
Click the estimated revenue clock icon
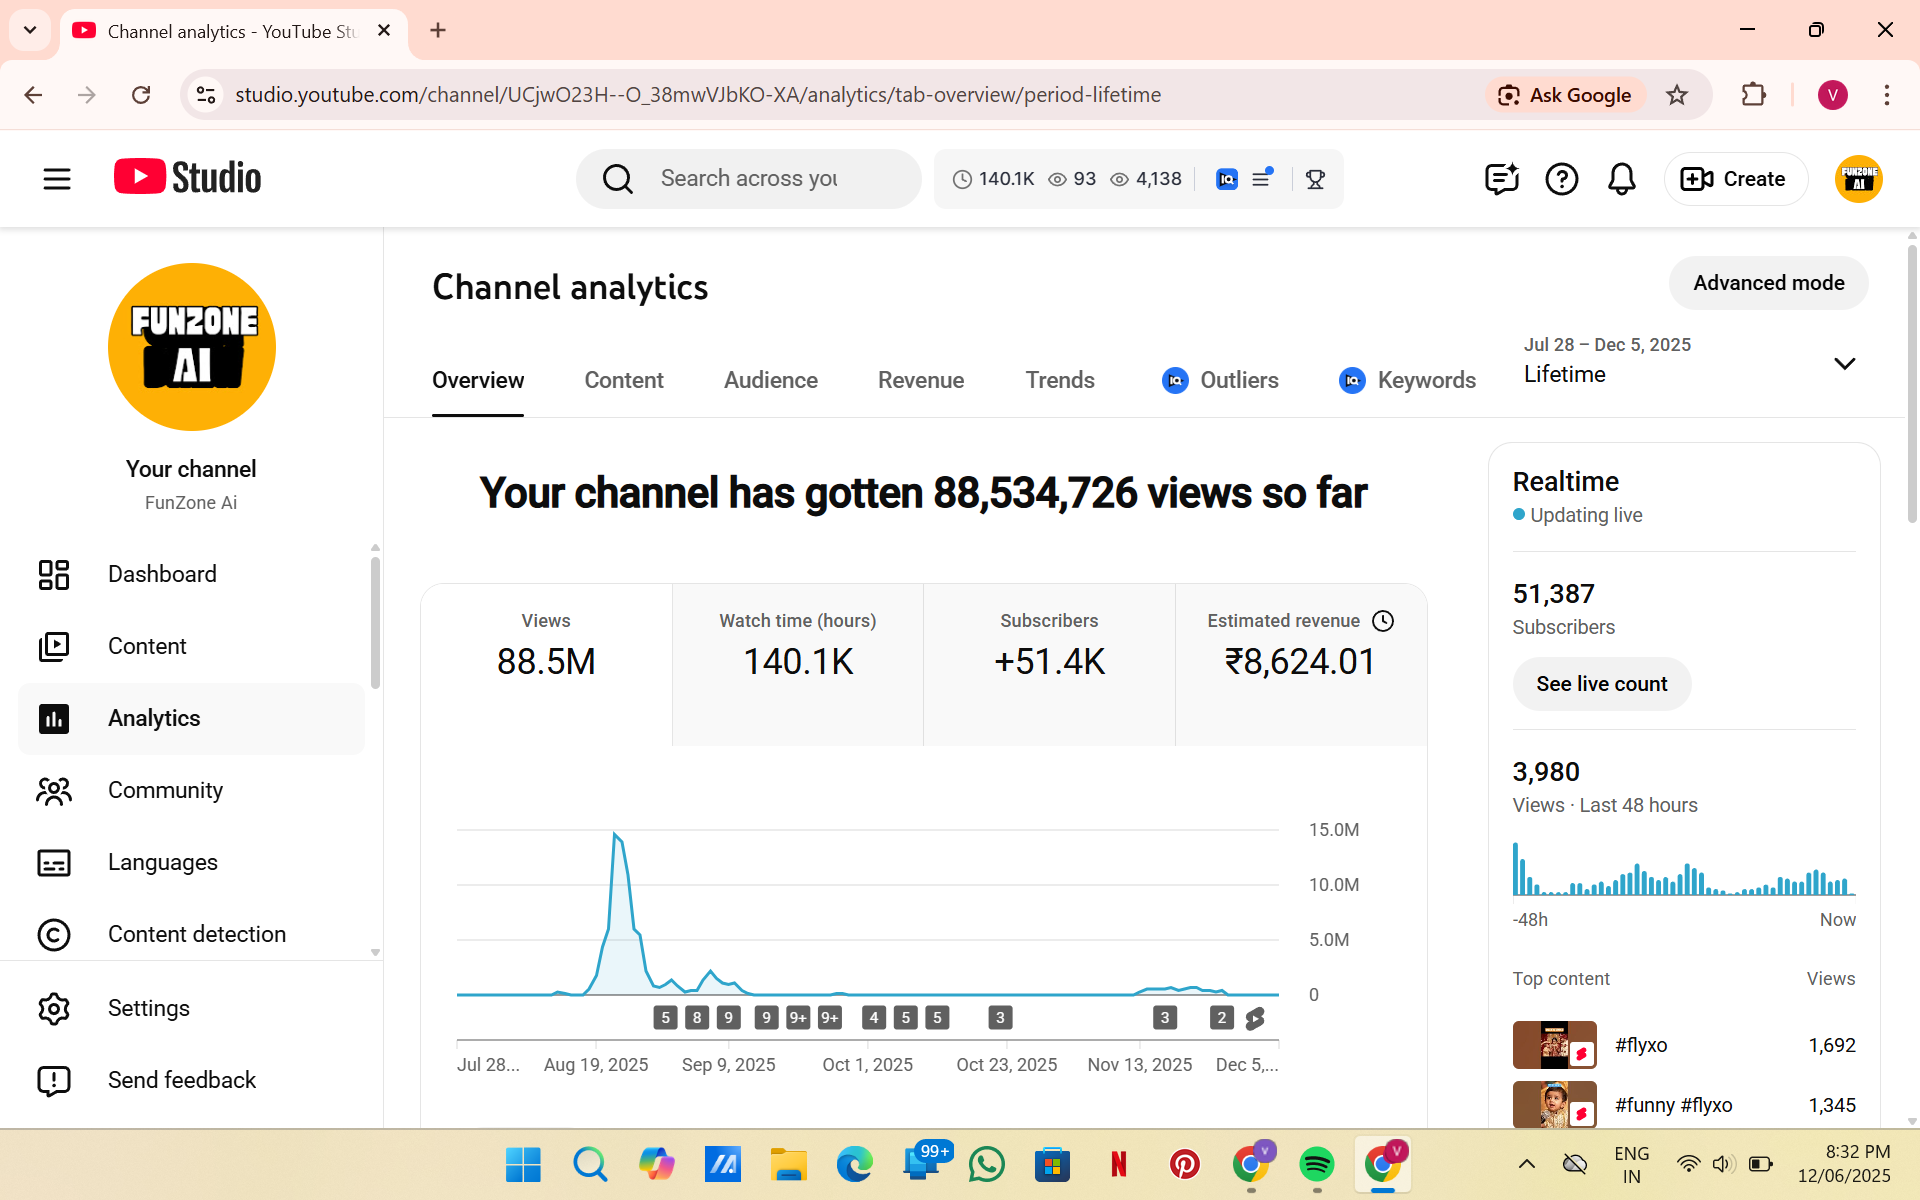tap(1383, 621)
